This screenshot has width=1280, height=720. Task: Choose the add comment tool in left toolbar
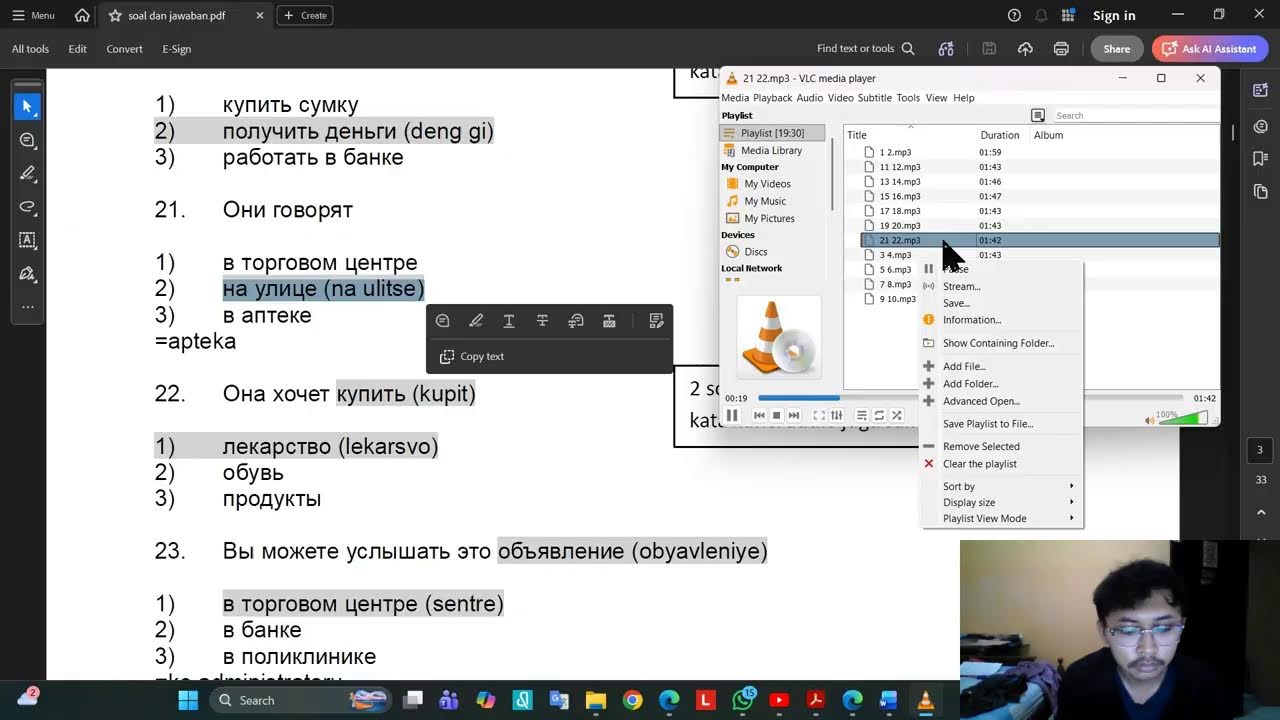(x=27, y=140)
